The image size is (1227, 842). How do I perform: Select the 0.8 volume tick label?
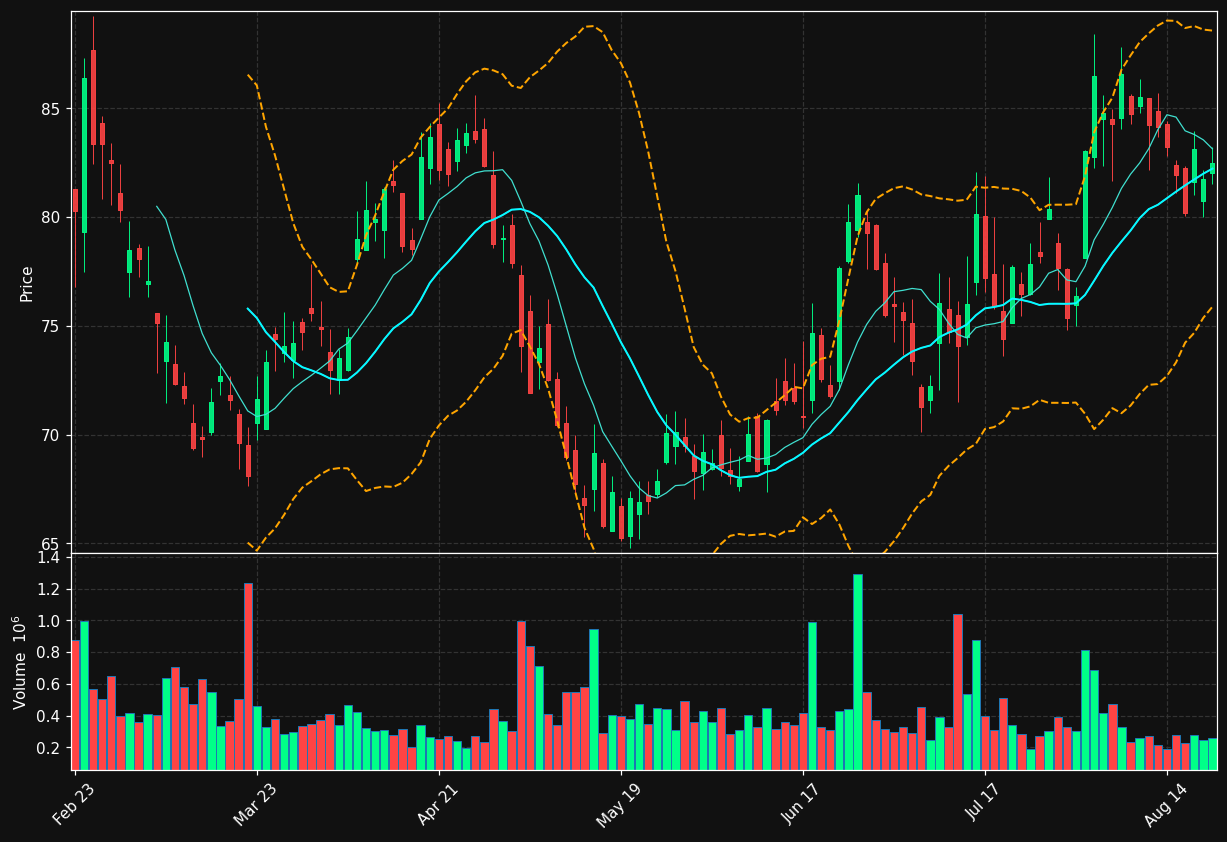click(x=49, y=653)
